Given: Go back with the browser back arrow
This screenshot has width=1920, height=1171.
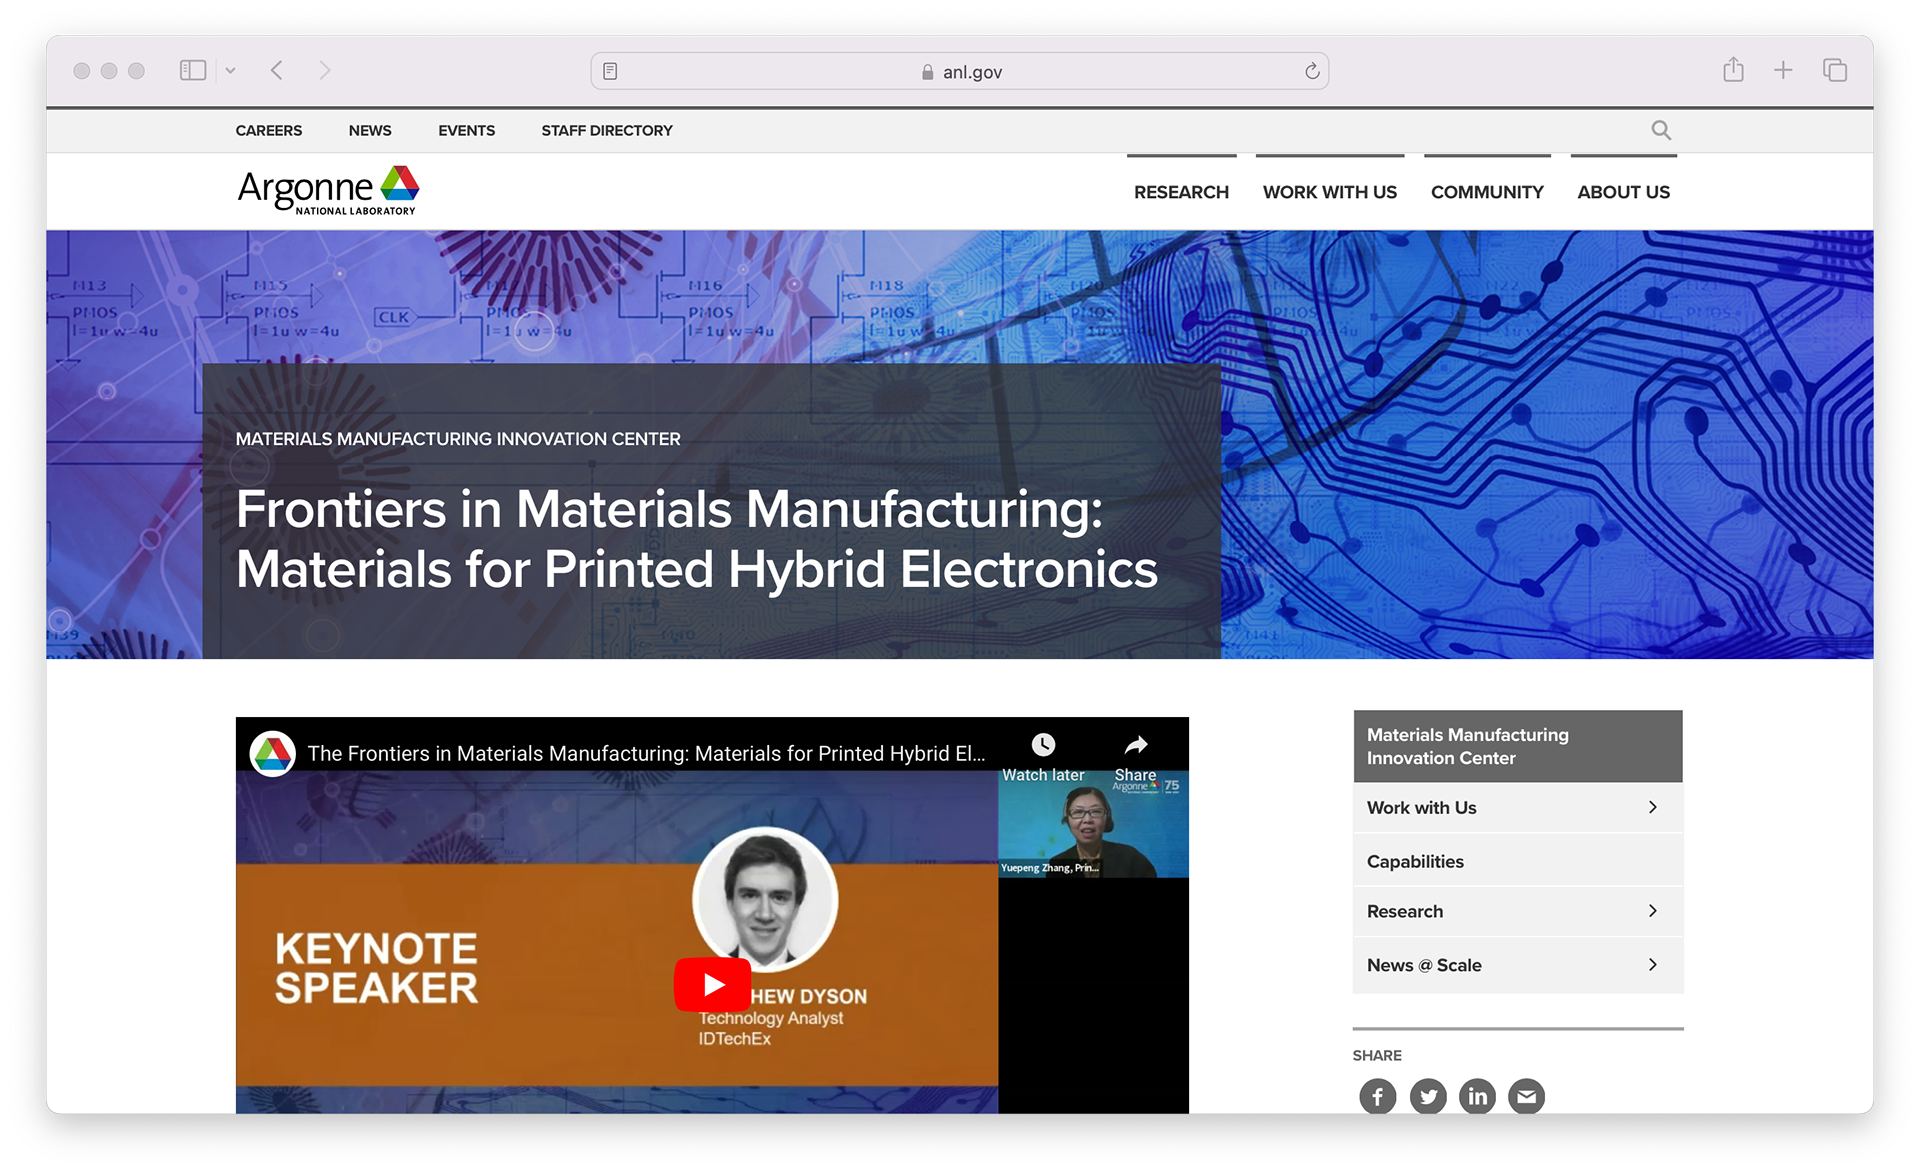Looking at the screenshot, I should 277,70.
